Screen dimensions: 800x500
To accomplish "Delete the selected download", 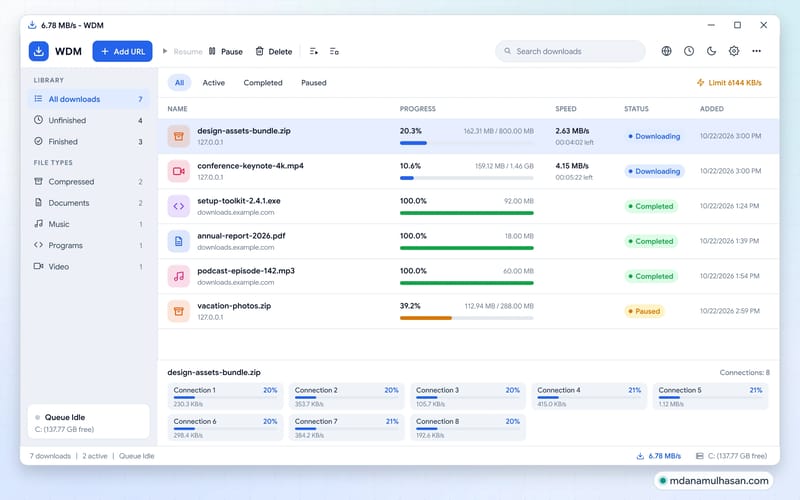I will (x=274, y=52).
